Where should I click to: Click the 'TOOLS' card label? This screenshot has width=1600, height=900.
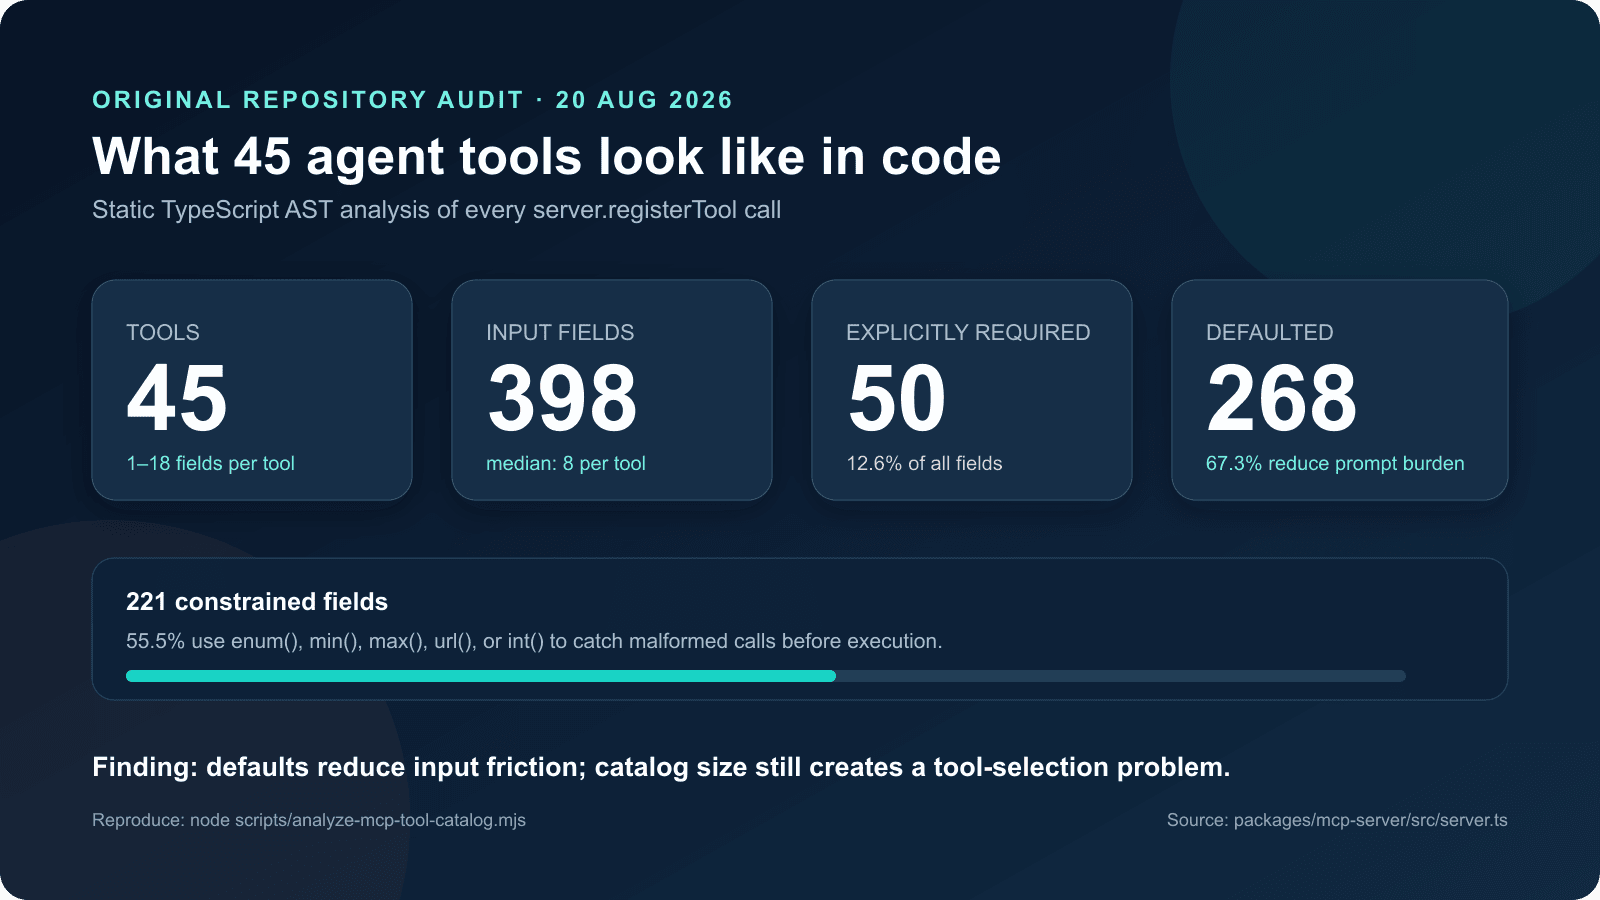163,332
